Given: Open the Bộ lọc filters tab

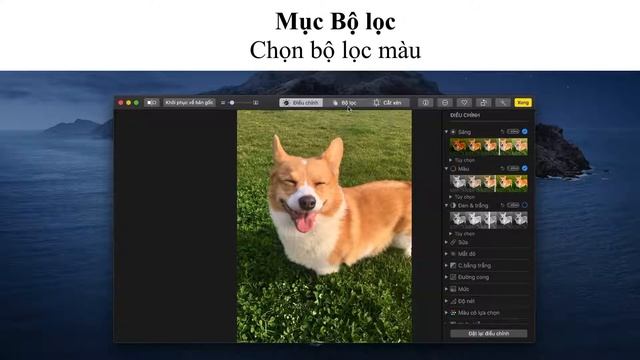Looking at the screenshot, I should click(x=344, y=103).
